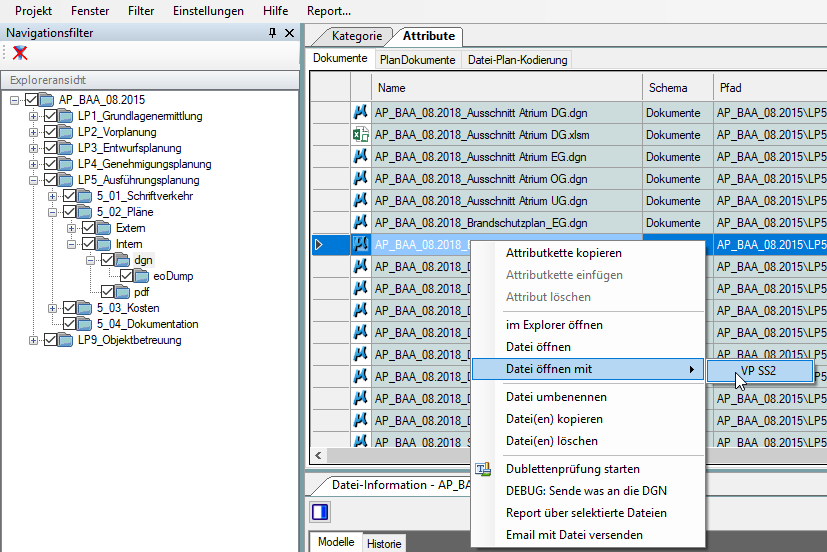
Task: Collapse the 5_02_Pläne node
Action: pos(53,212)
